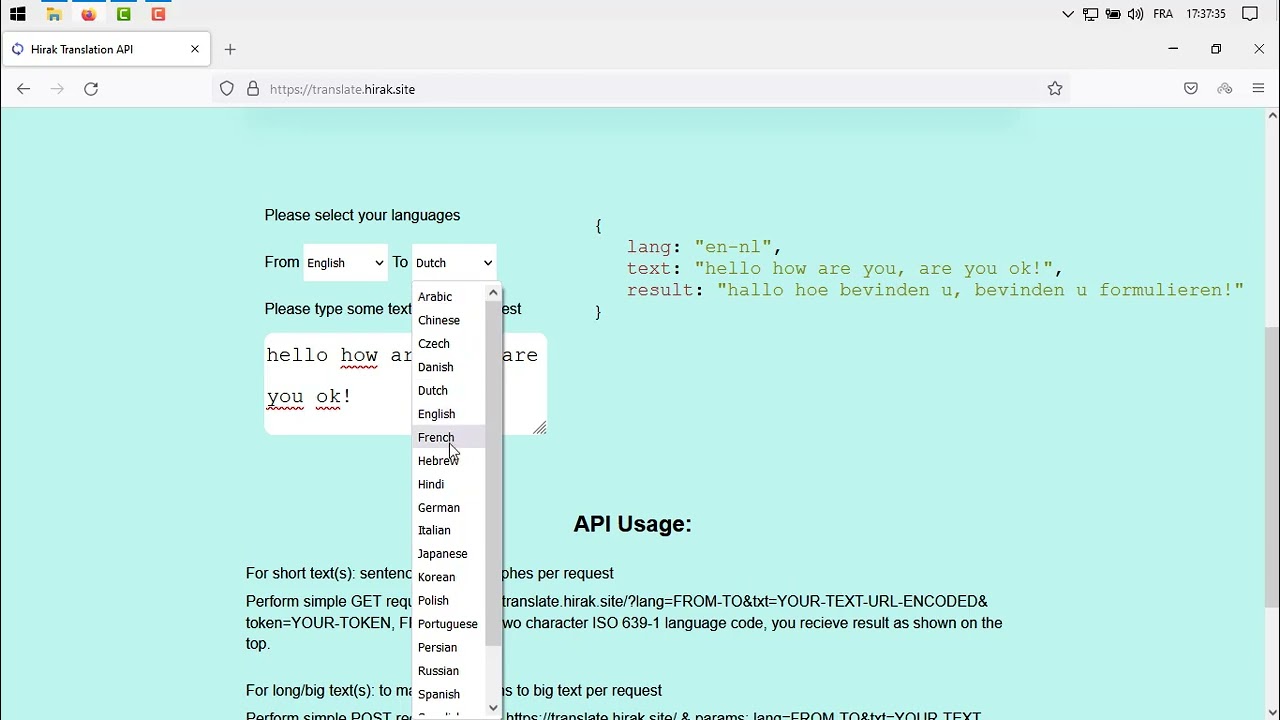Select Hindi as target language

pyautogui.click(x=449, y=484)
